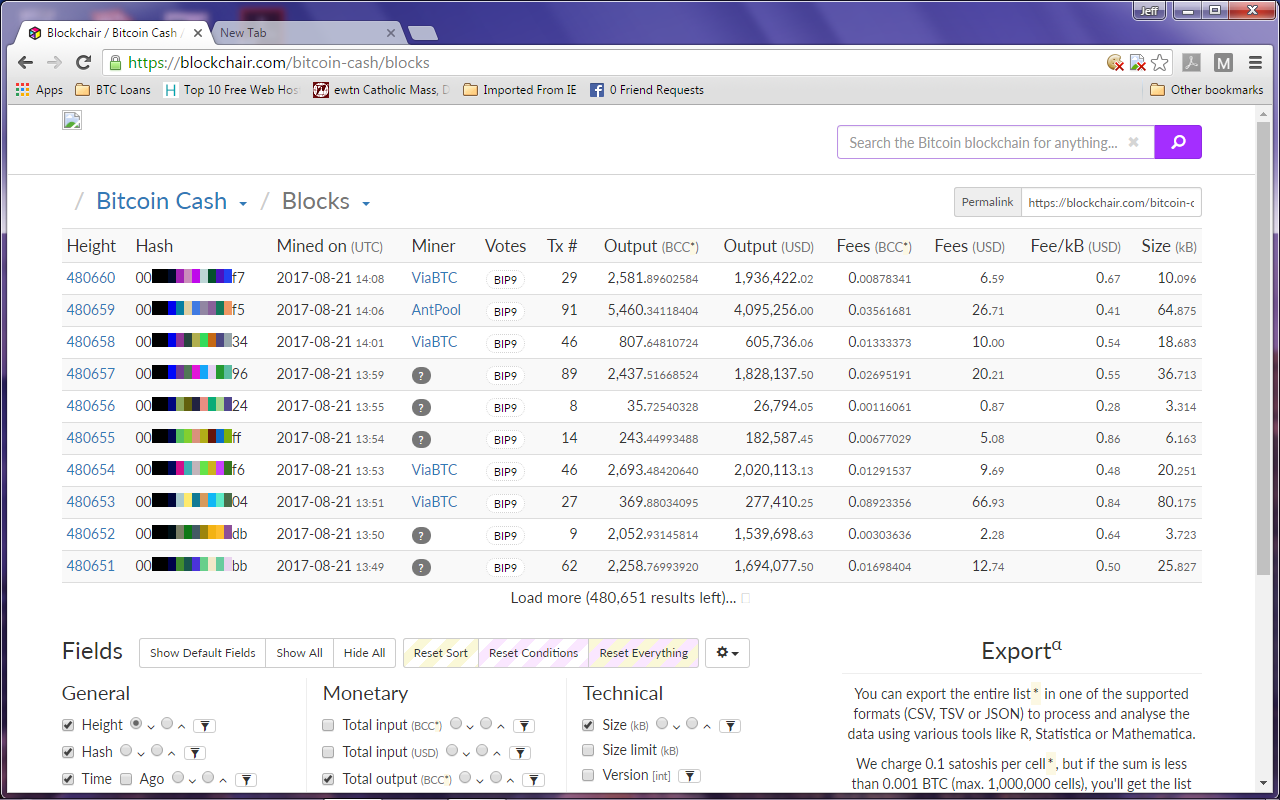Select descending sort radio for Height
Image resolution: width=1280 pixels, height=800 pixels.
[x=136, y=724]
